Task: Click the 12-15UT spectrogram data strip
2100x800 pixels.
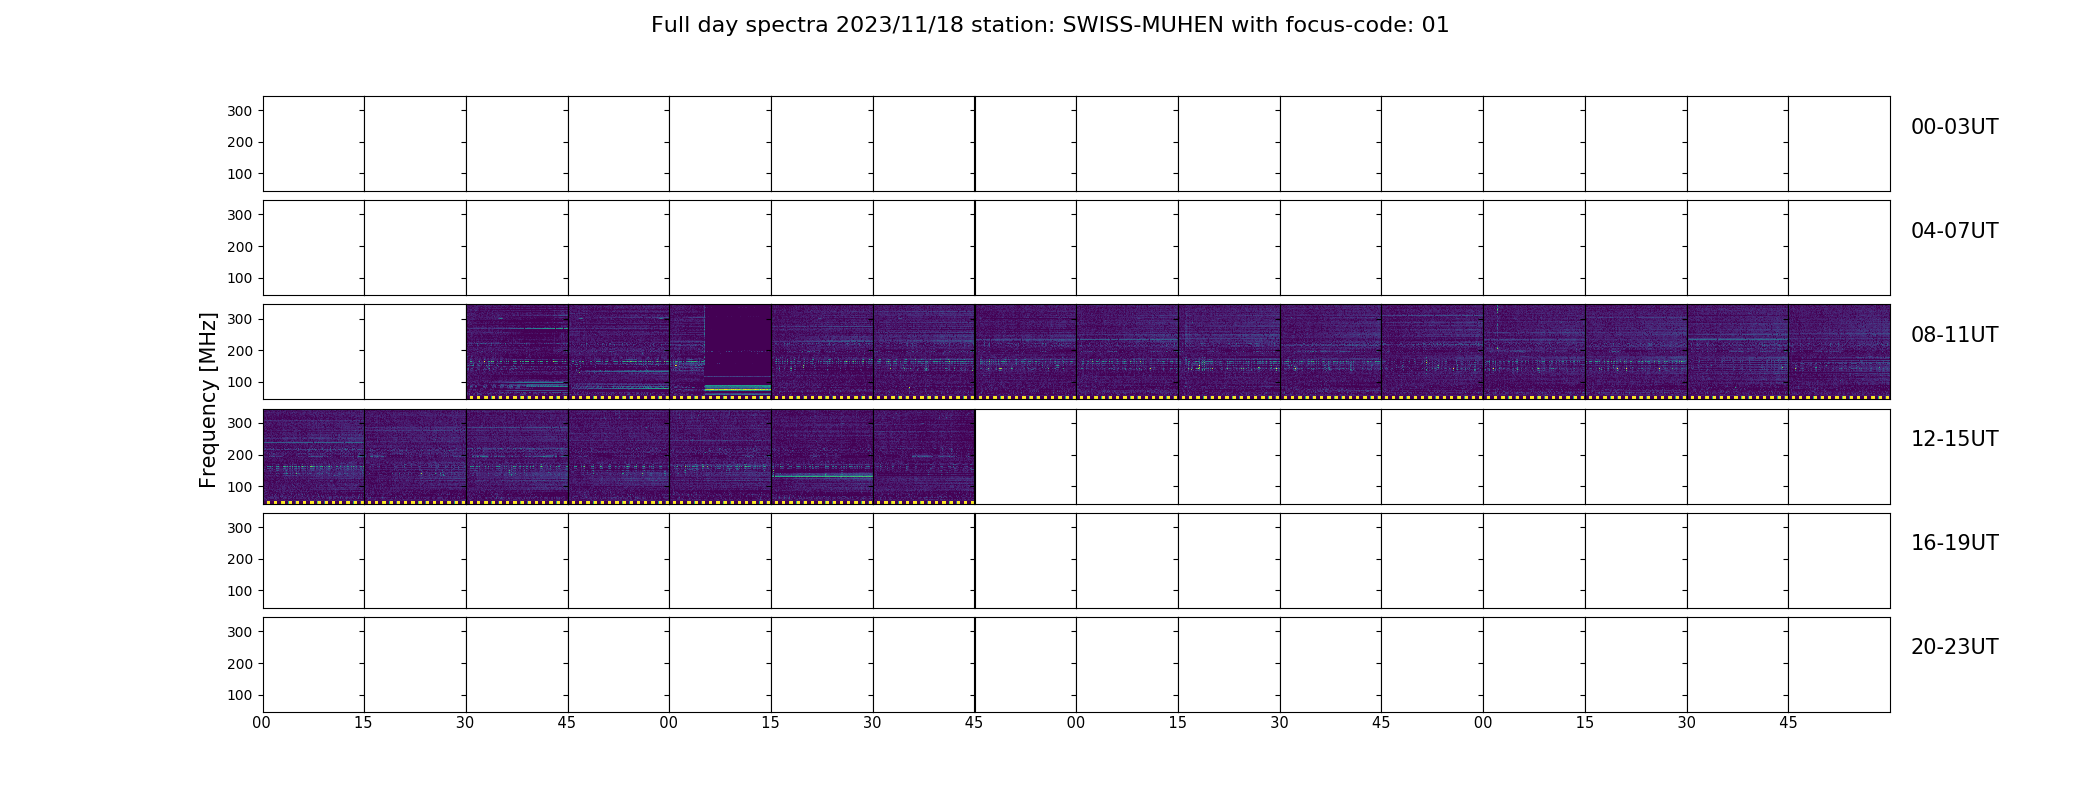Action: click(x=619, y=456)
